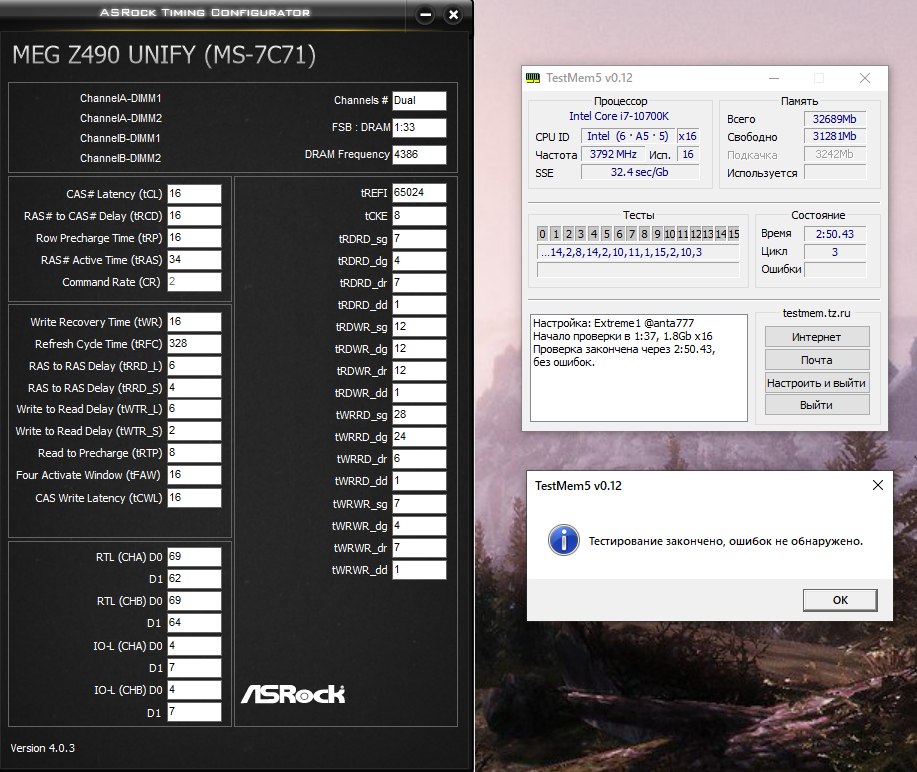Screen dimensions: 917x772
Task: Select the tWTR_L value field
Action: 194,409
